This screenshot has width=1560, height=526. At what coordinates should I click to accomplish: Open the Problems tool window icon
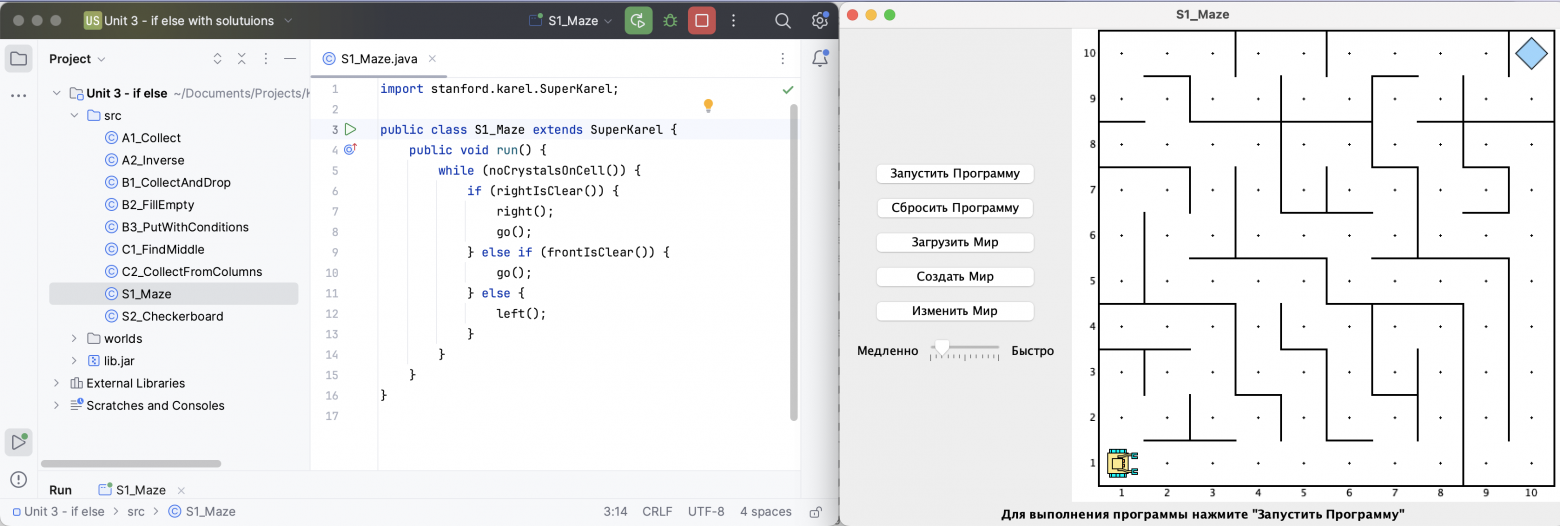point(18,479)
